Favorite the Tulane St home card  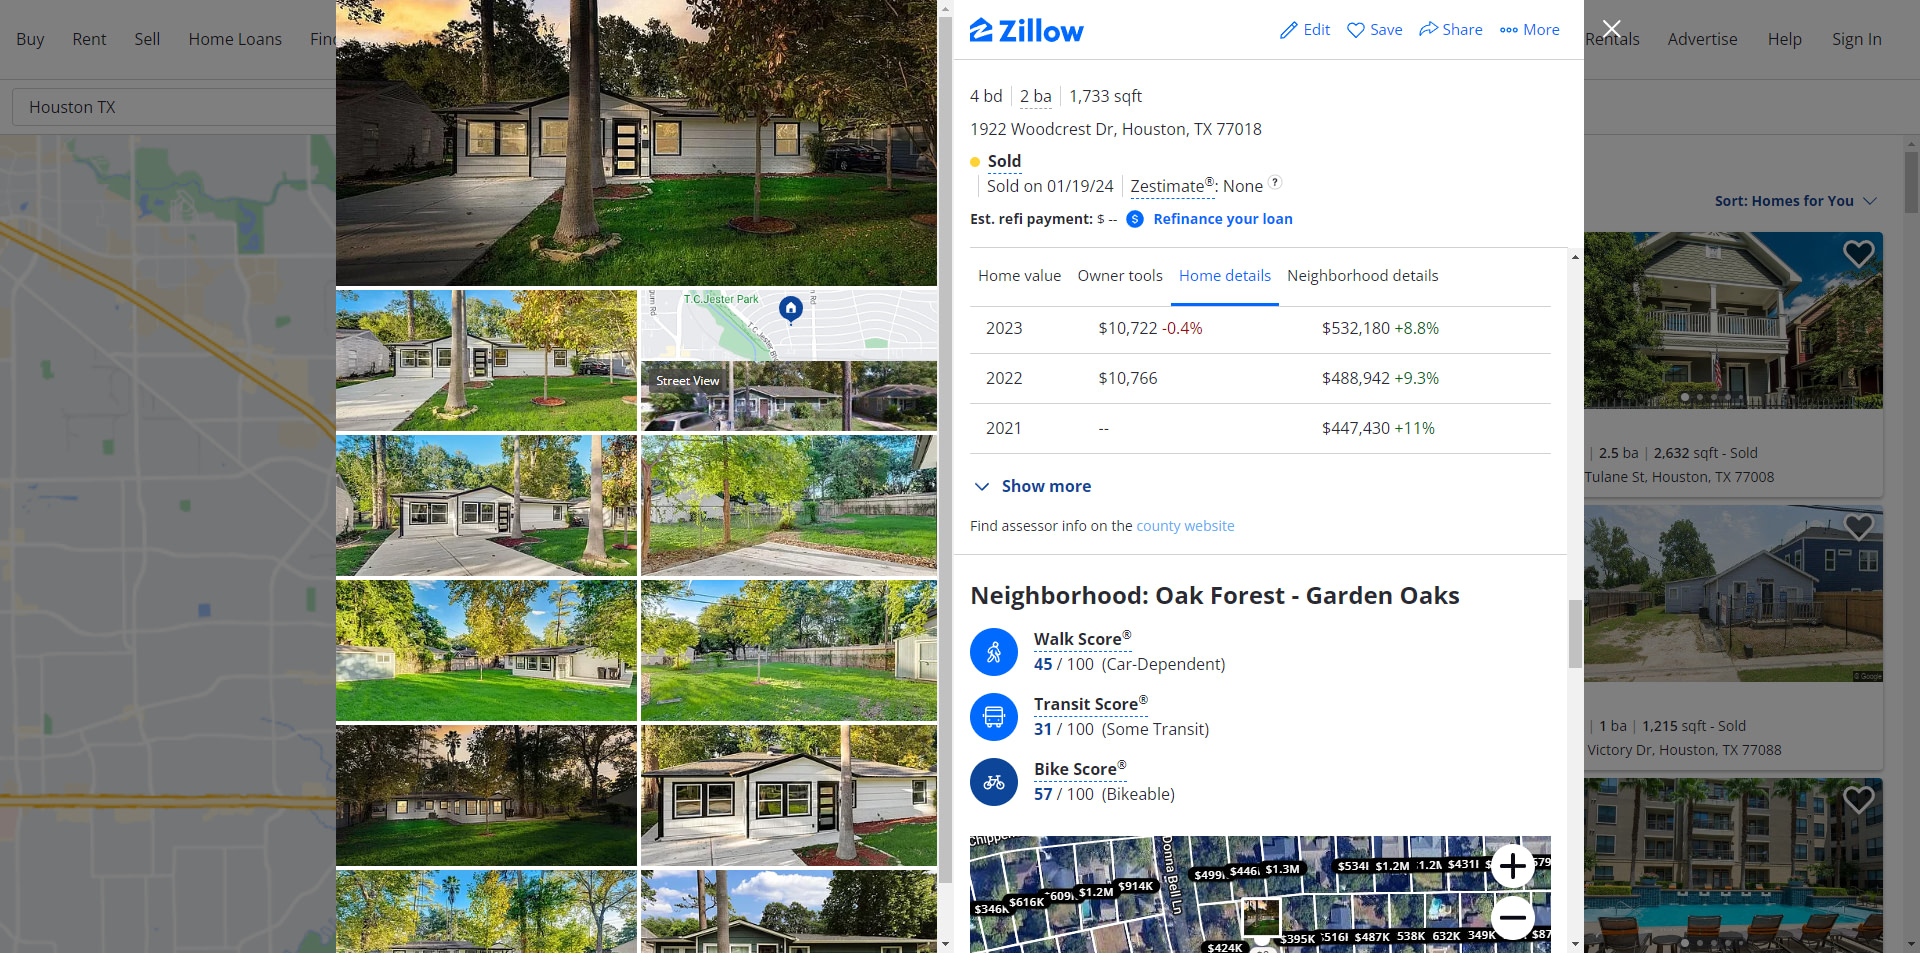[x=1858, y=254]
